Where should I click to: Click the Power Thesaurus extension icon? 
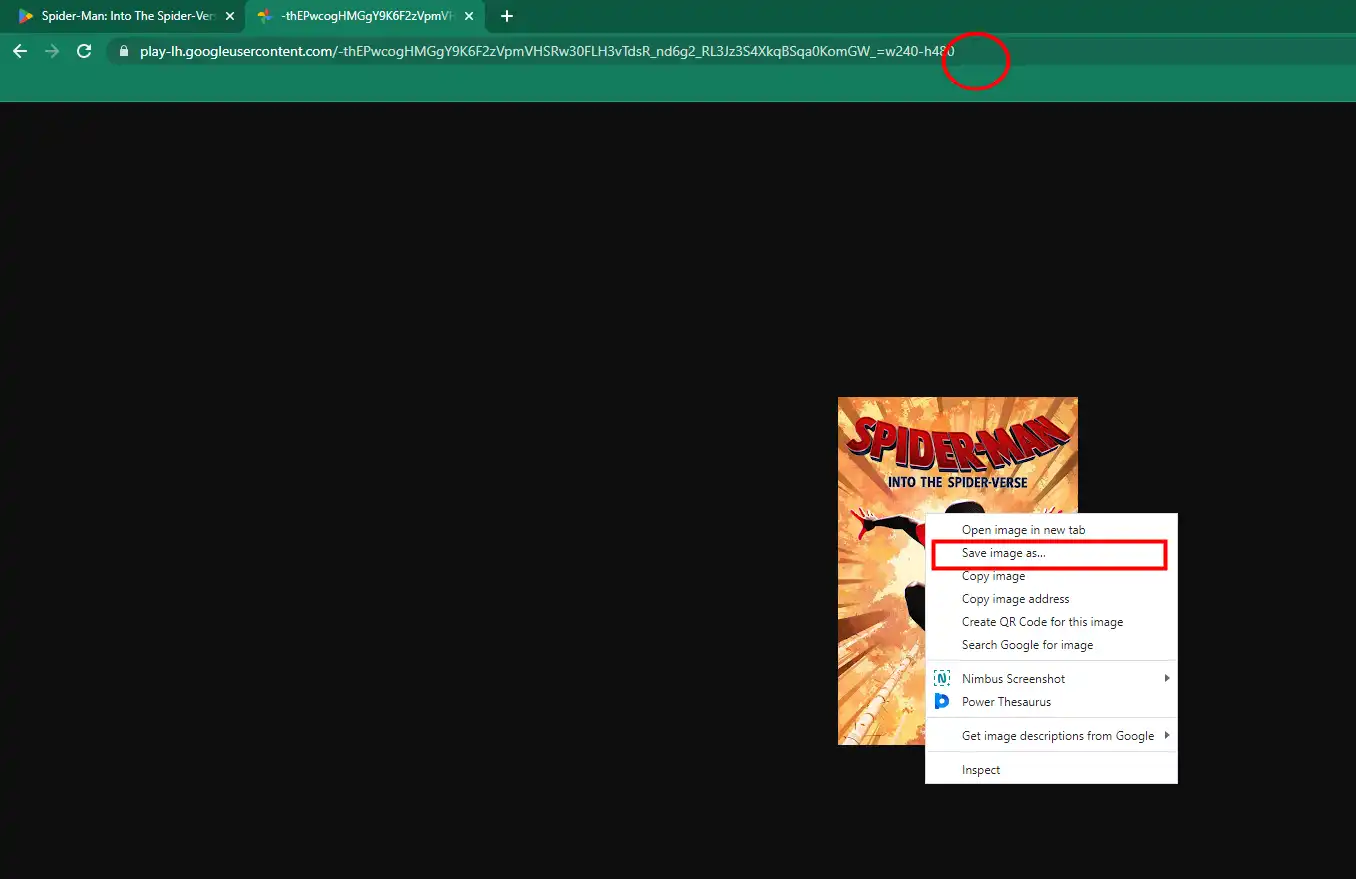click(941, 702)
